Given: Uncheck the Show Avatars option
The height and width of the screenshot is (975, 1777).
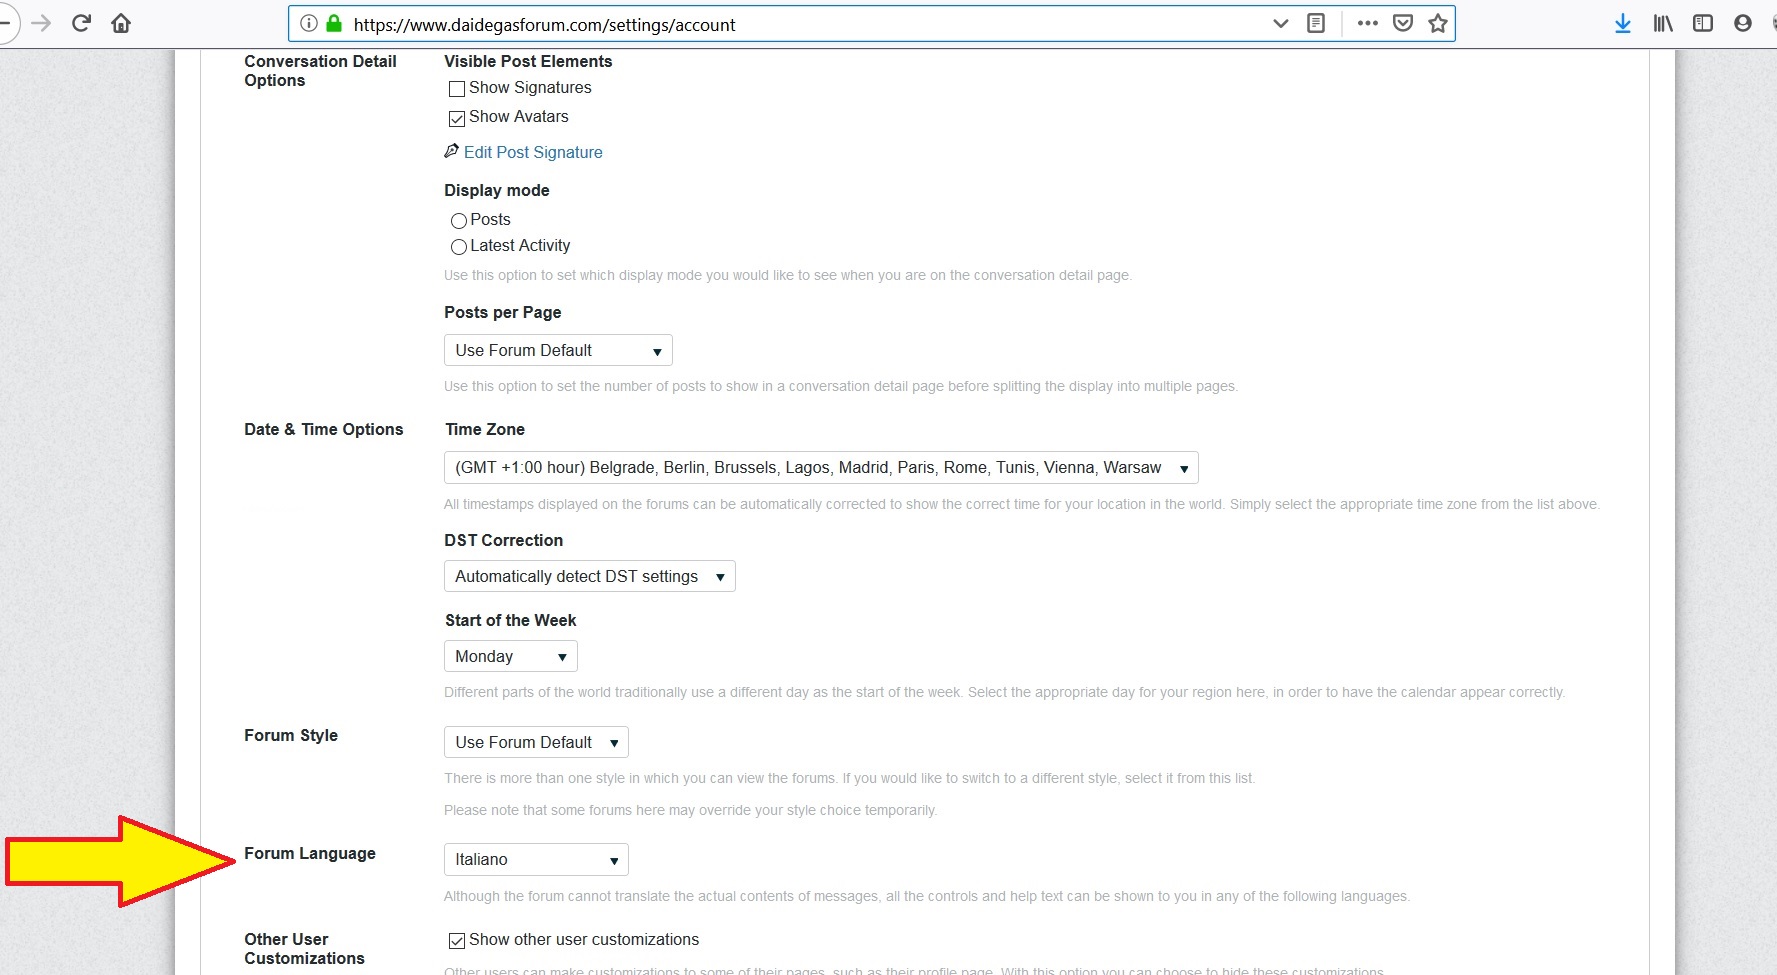Looking at the screenshot, I should (457, 118).
